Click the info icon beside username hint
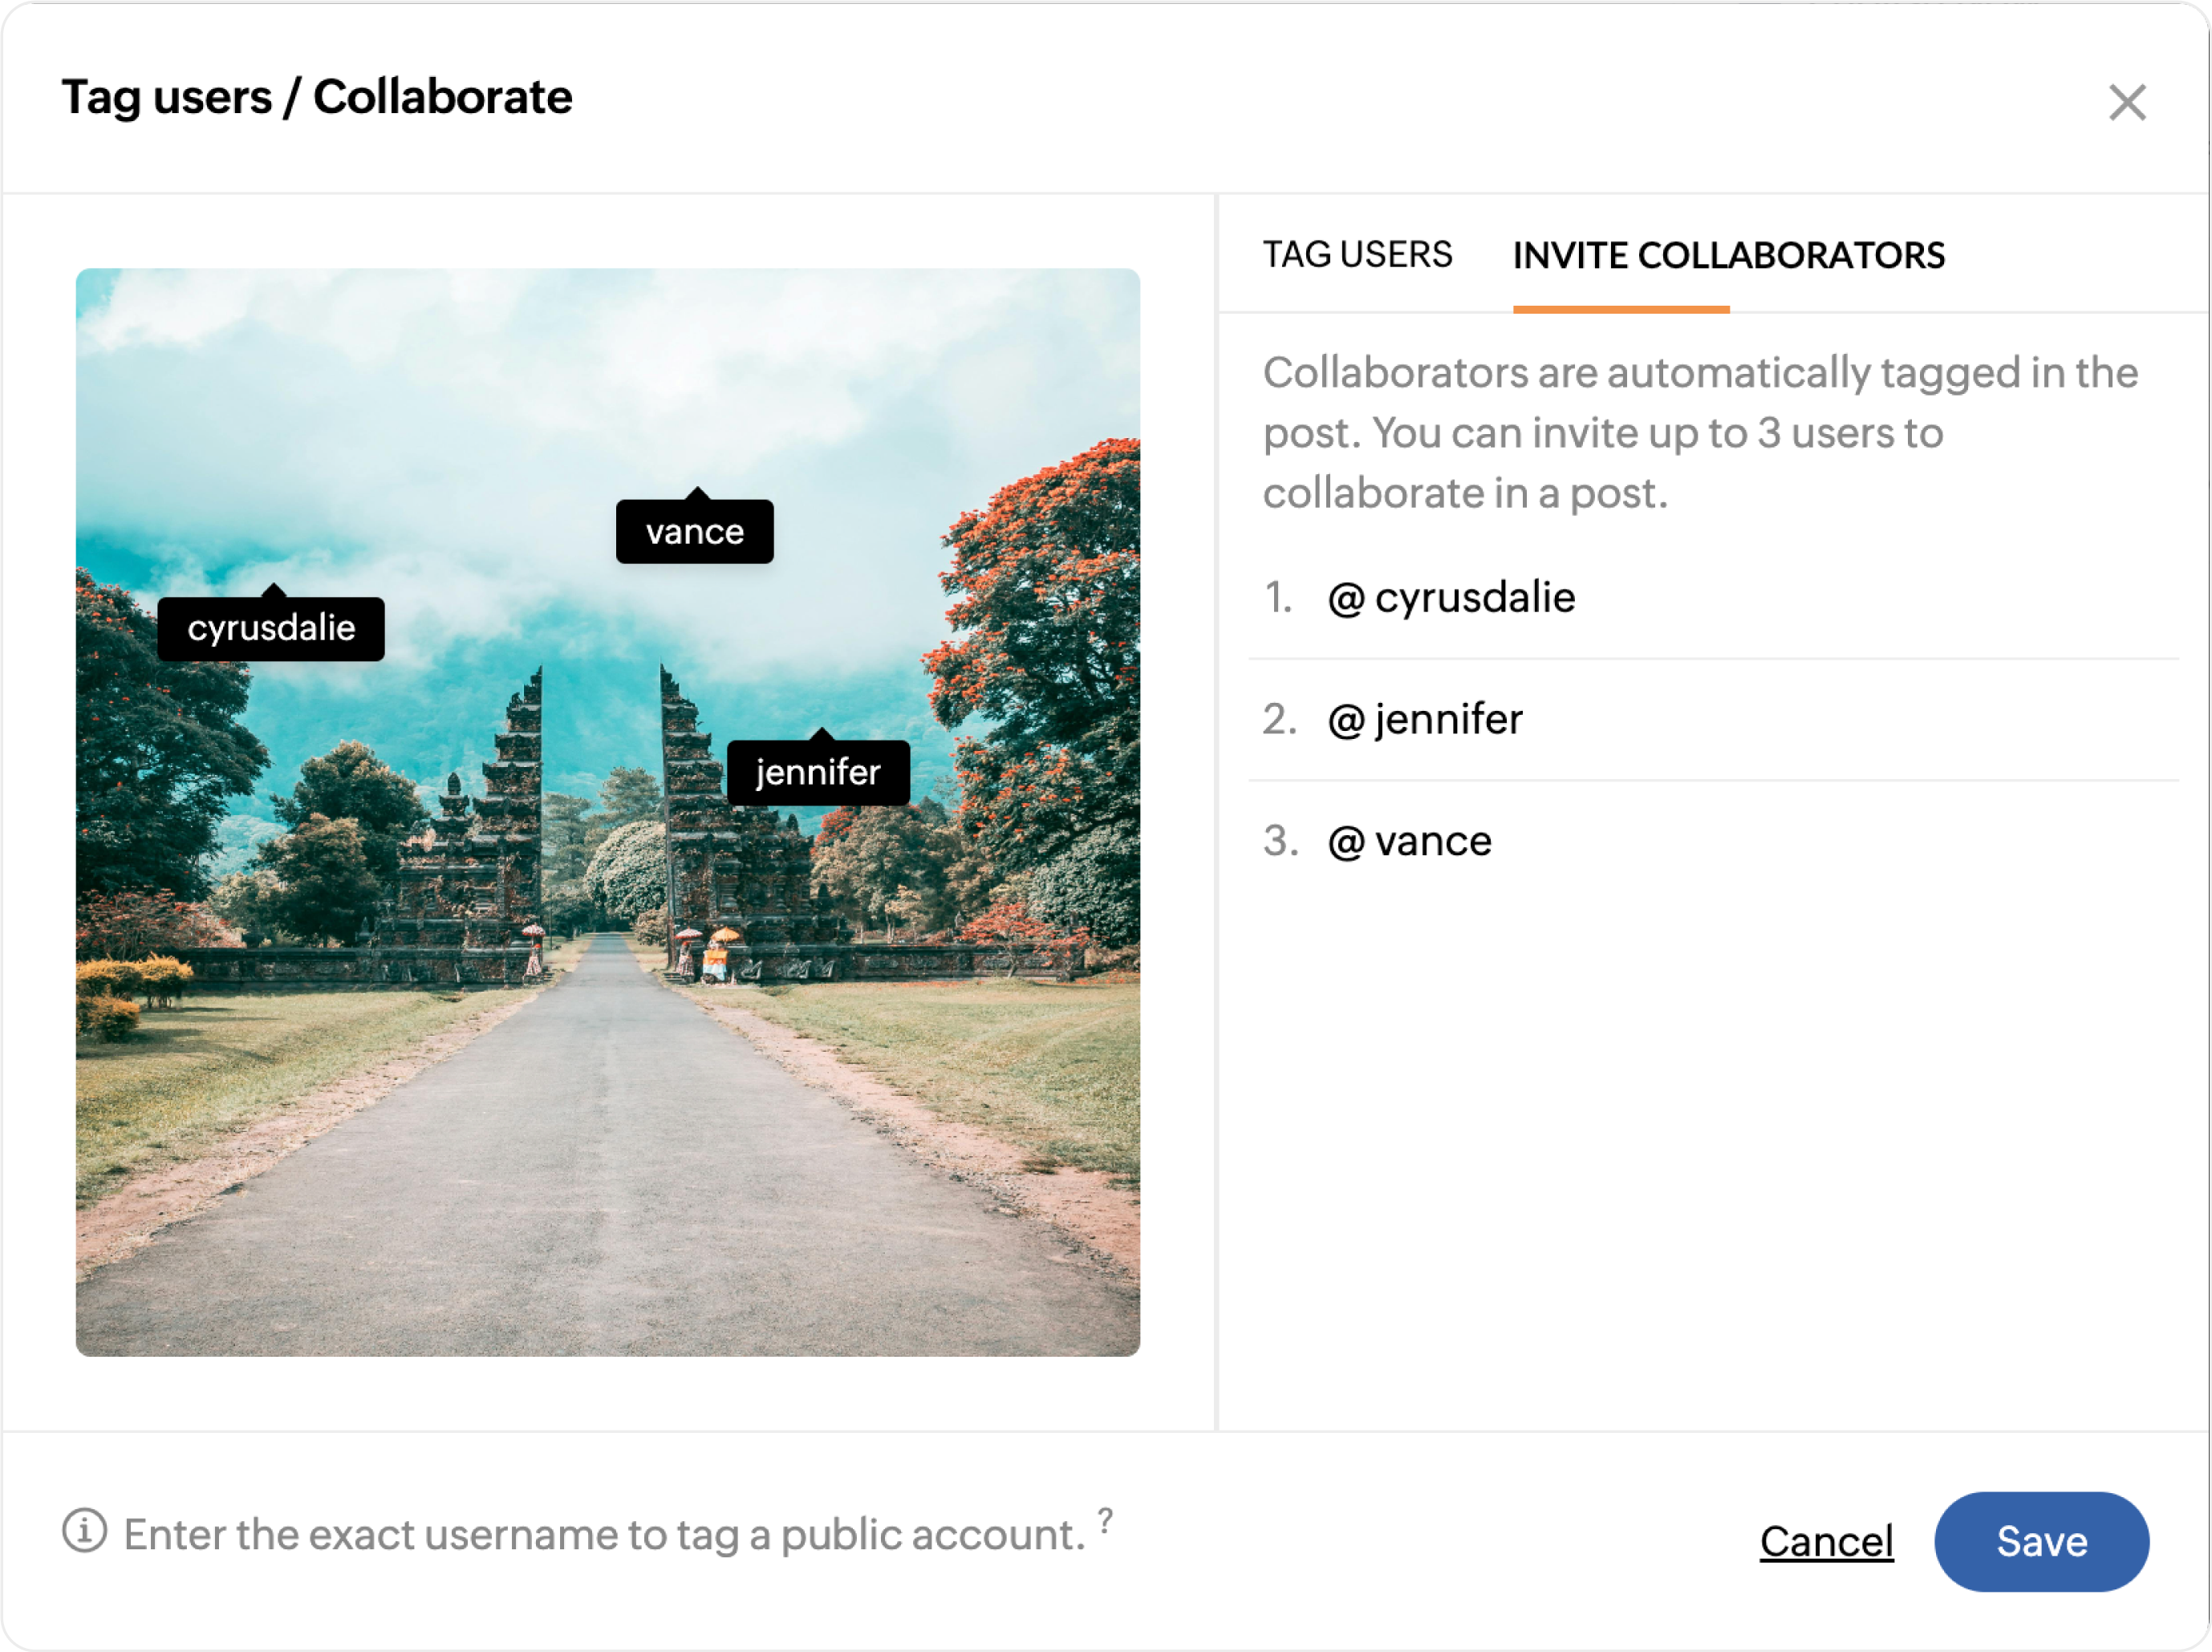 [x=85, y=1531]
